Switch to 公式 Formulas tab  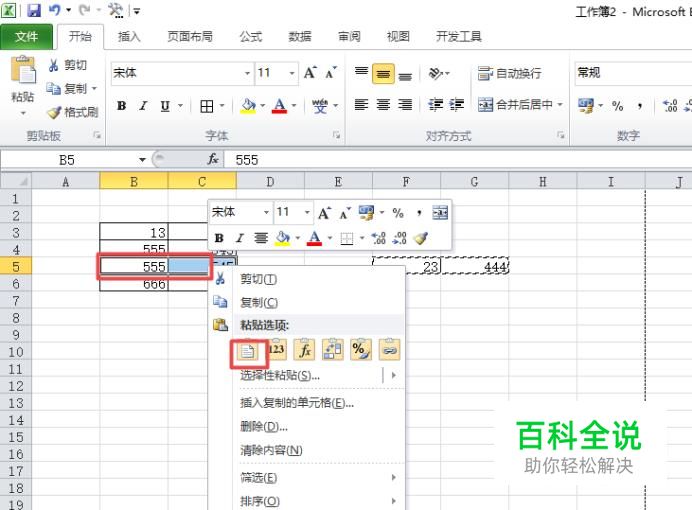251,37
